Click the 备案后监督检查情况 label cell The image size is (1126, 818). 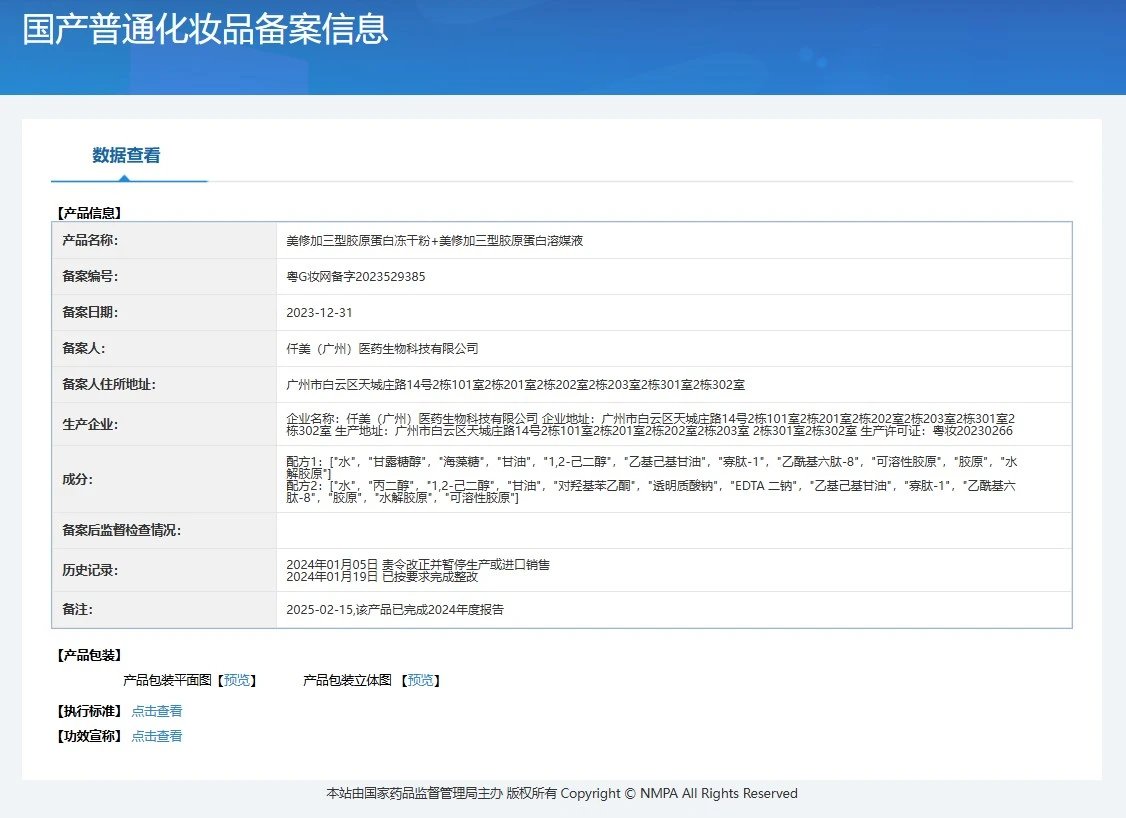[x=164, y=531]
